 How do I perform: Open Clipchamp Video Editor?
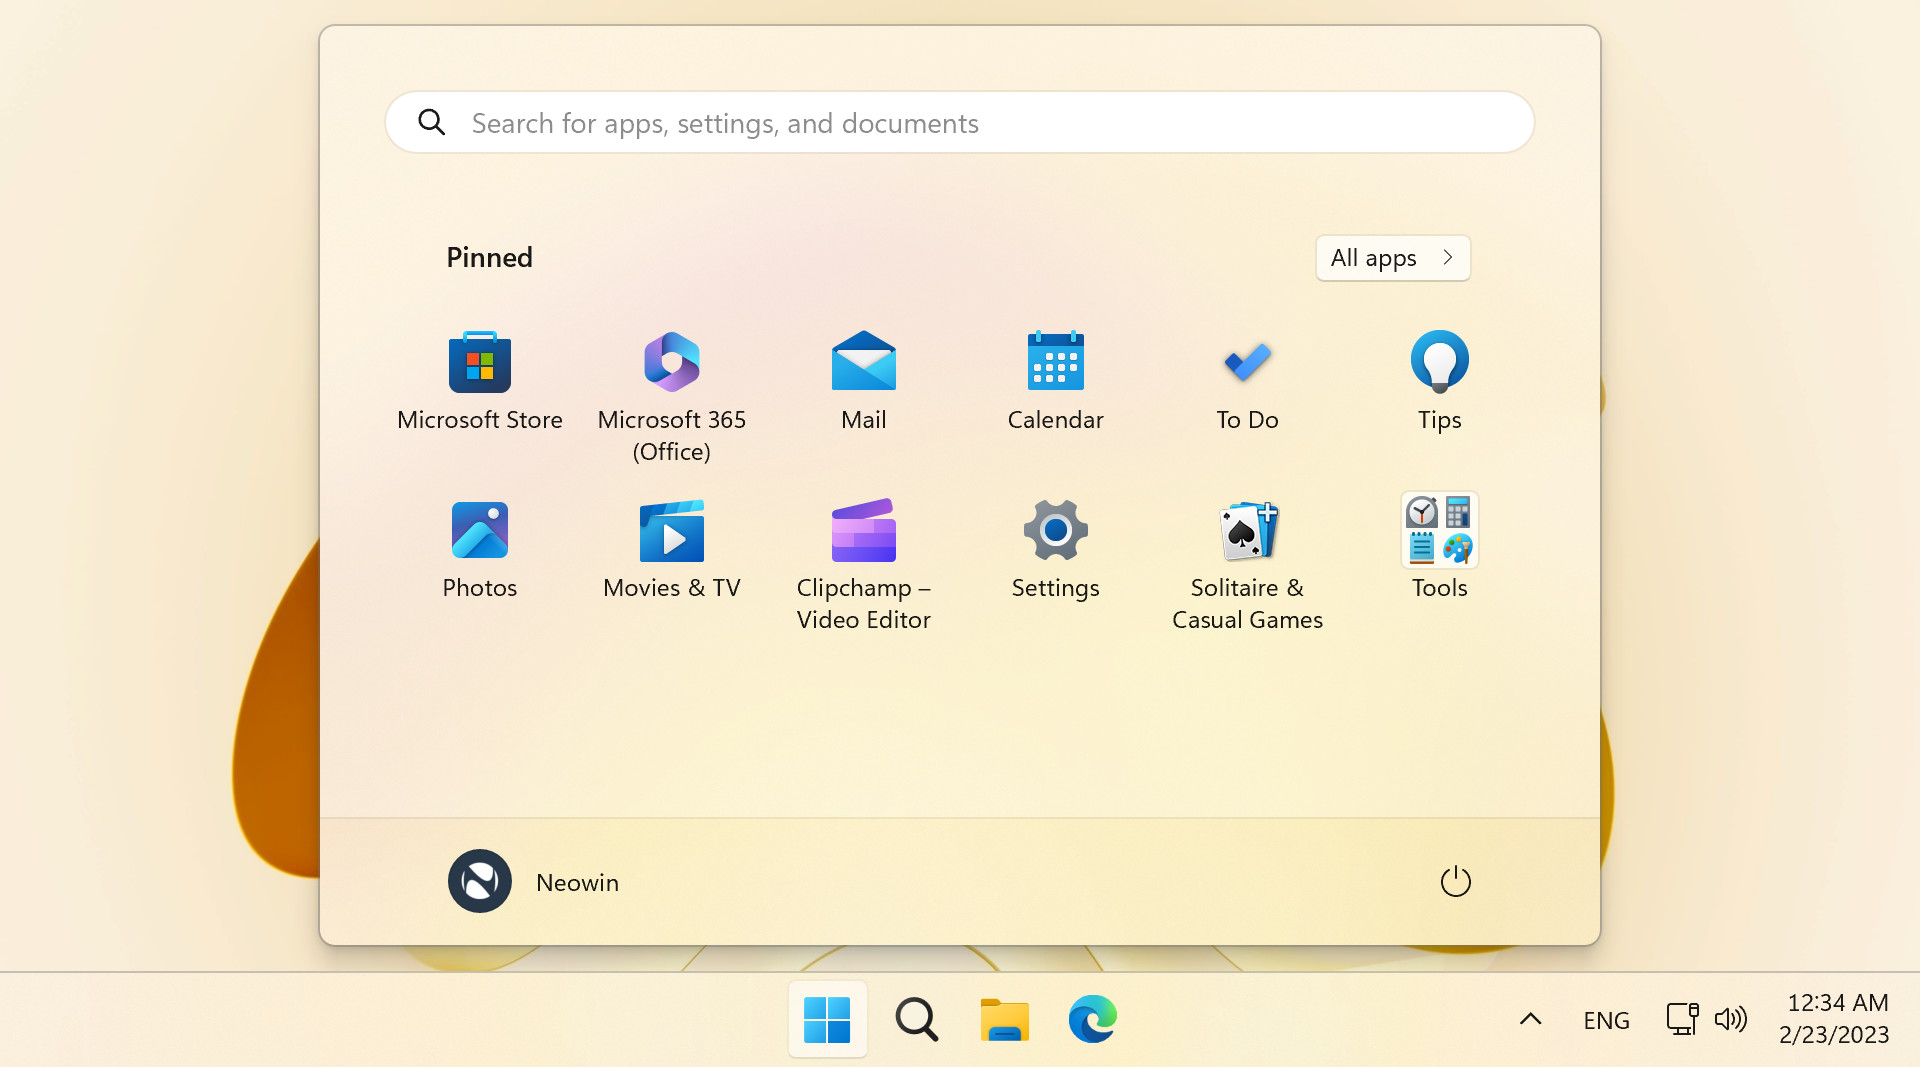click(864, 565)
